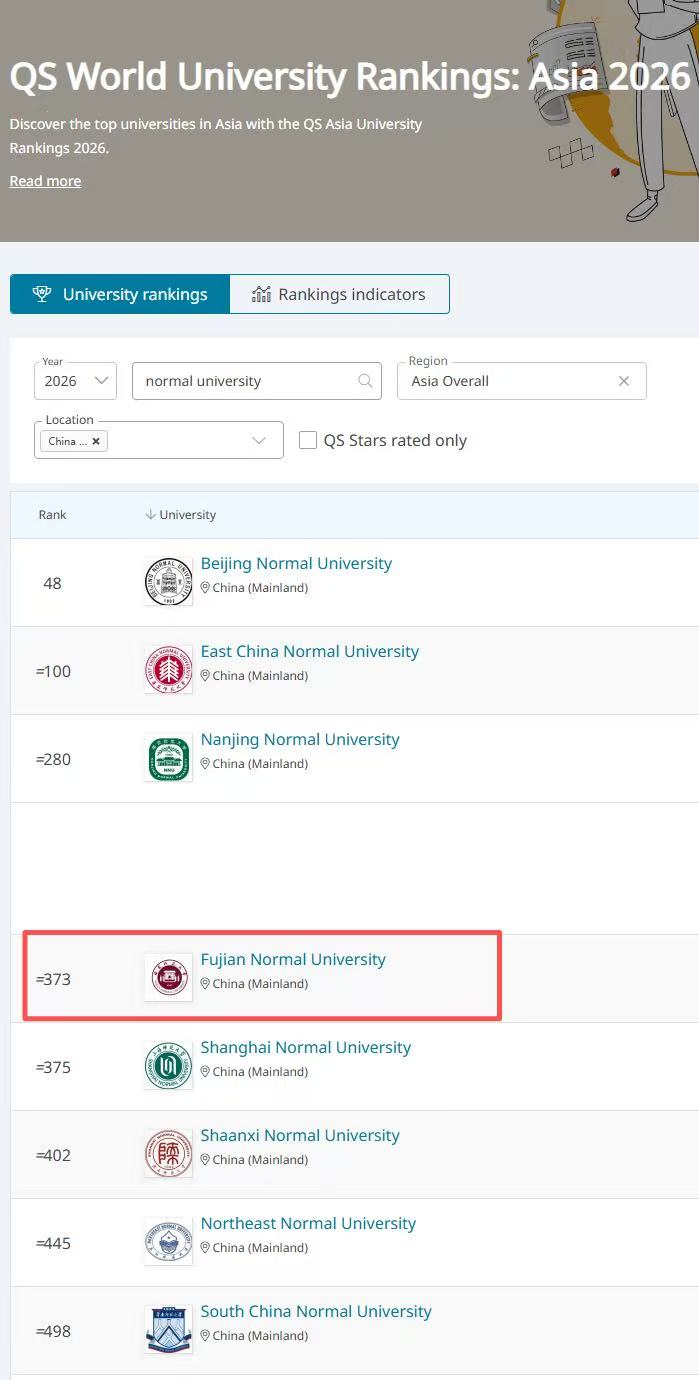The height and width of the screenshot is (1380, 699).
Task: Select the University rankings tab
Action: [x=120, y=294]
